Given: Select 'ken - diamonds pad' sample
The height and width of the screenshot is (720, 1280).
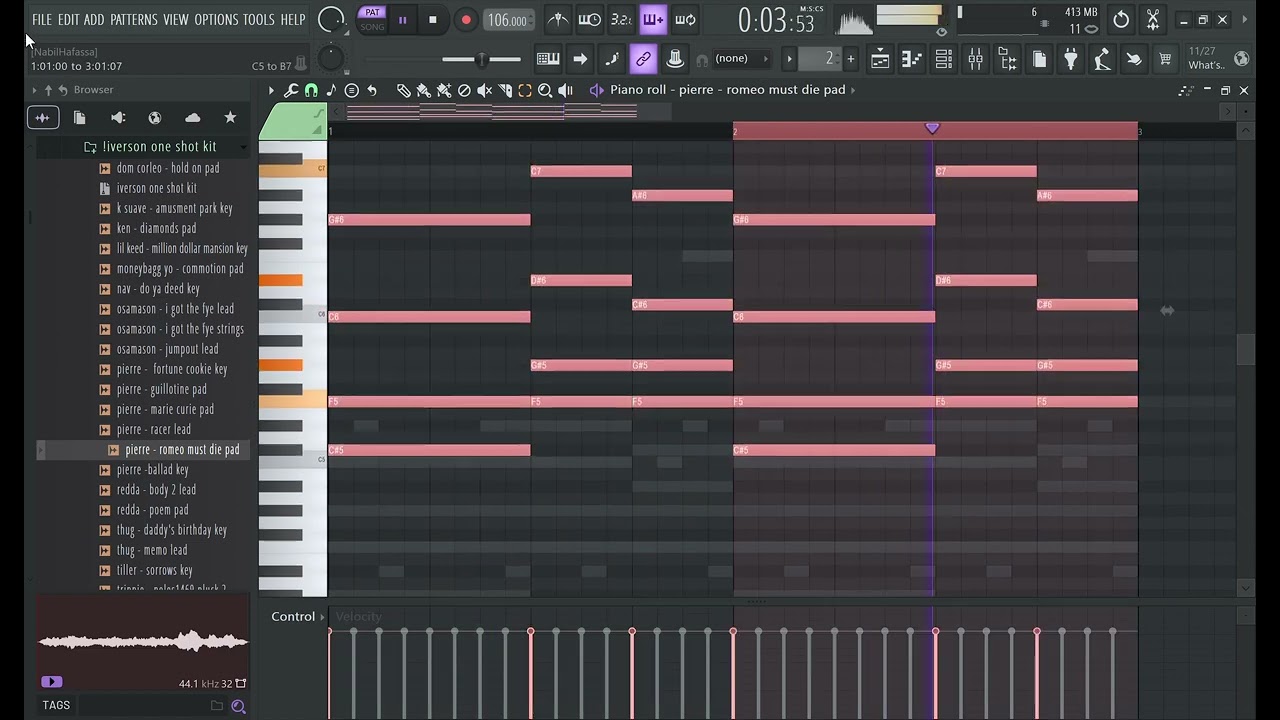Looking at the screenshot, I should (156, 228).
